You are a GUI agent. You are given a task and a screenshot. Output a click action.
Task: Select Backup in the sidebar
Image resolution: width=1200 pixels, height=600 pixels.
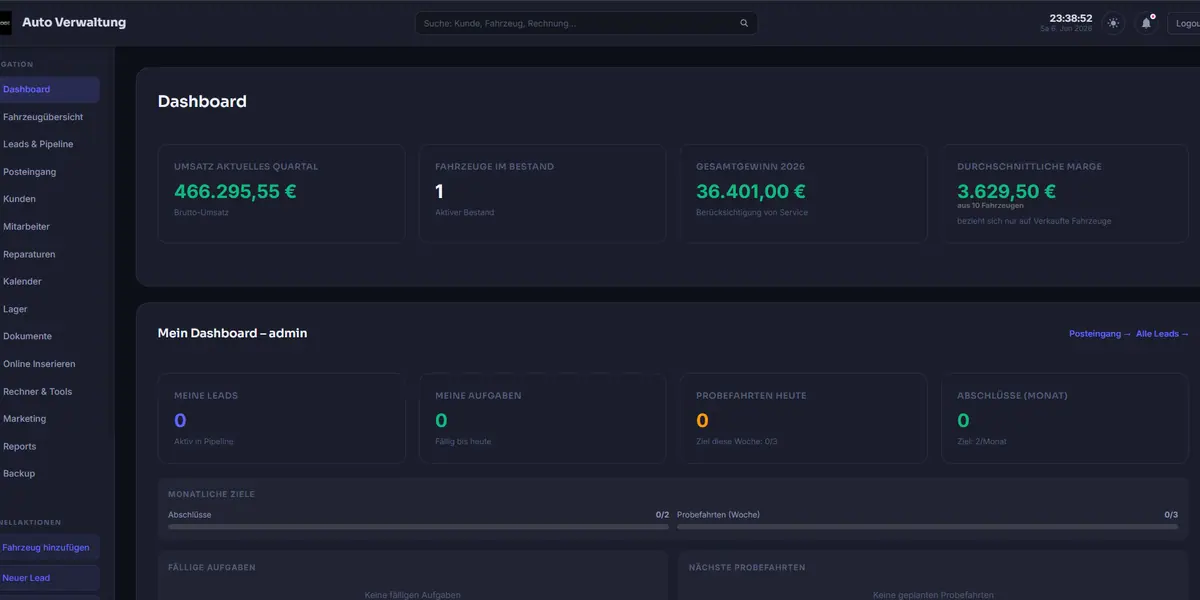point(48,474)
